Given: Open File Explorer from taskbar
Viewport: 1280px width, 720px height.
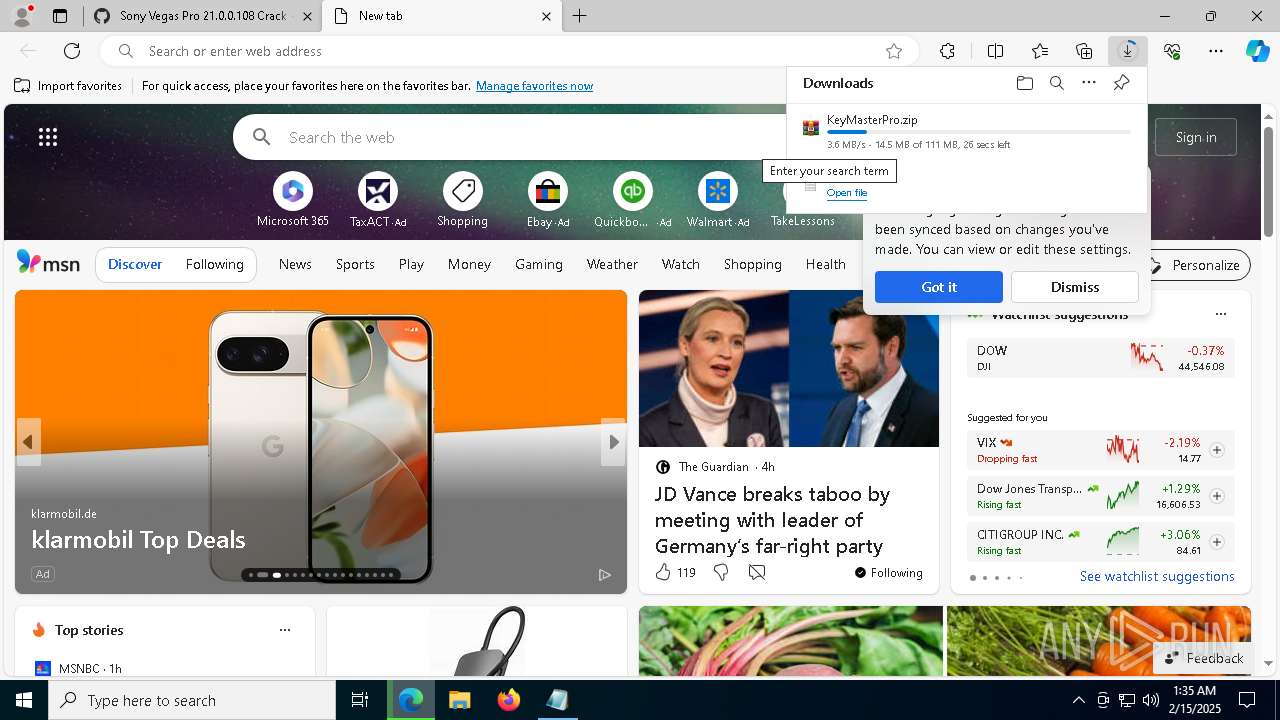Looking at the screenshot, I should [459, 700].
